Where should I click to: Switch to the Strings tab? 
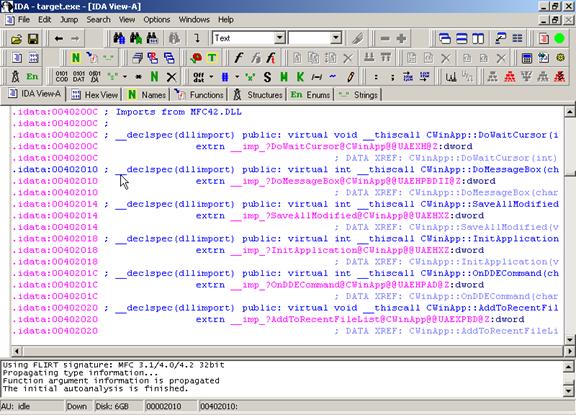(x=358, y=95)
